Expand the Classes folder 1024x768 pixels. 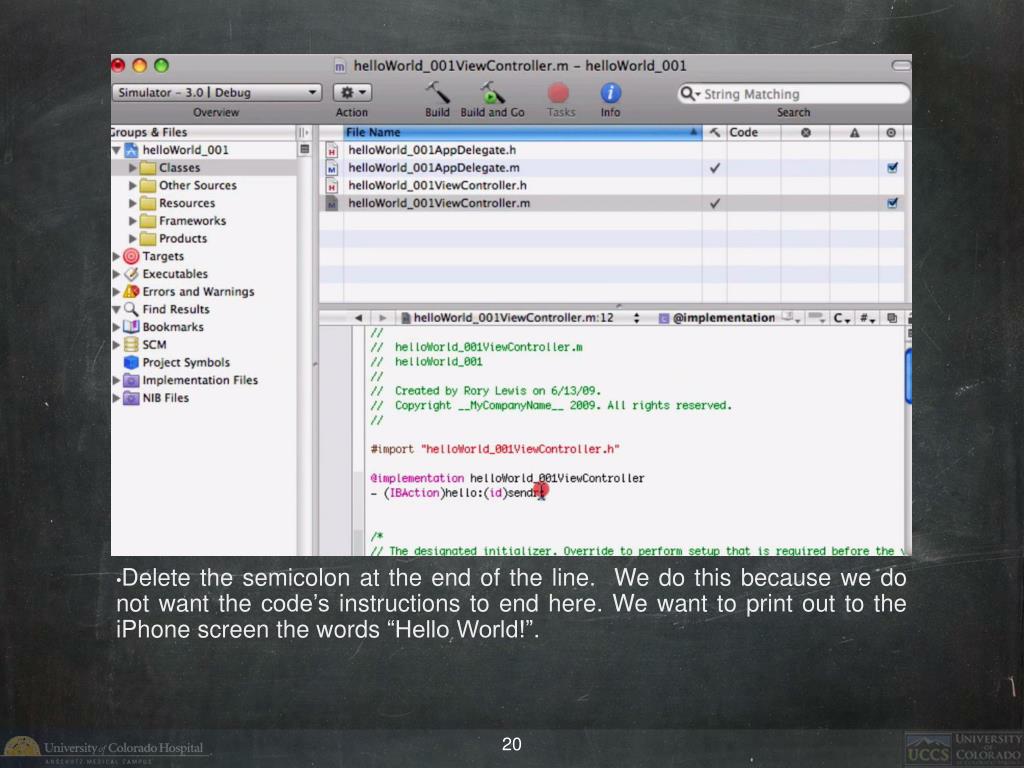133,168
